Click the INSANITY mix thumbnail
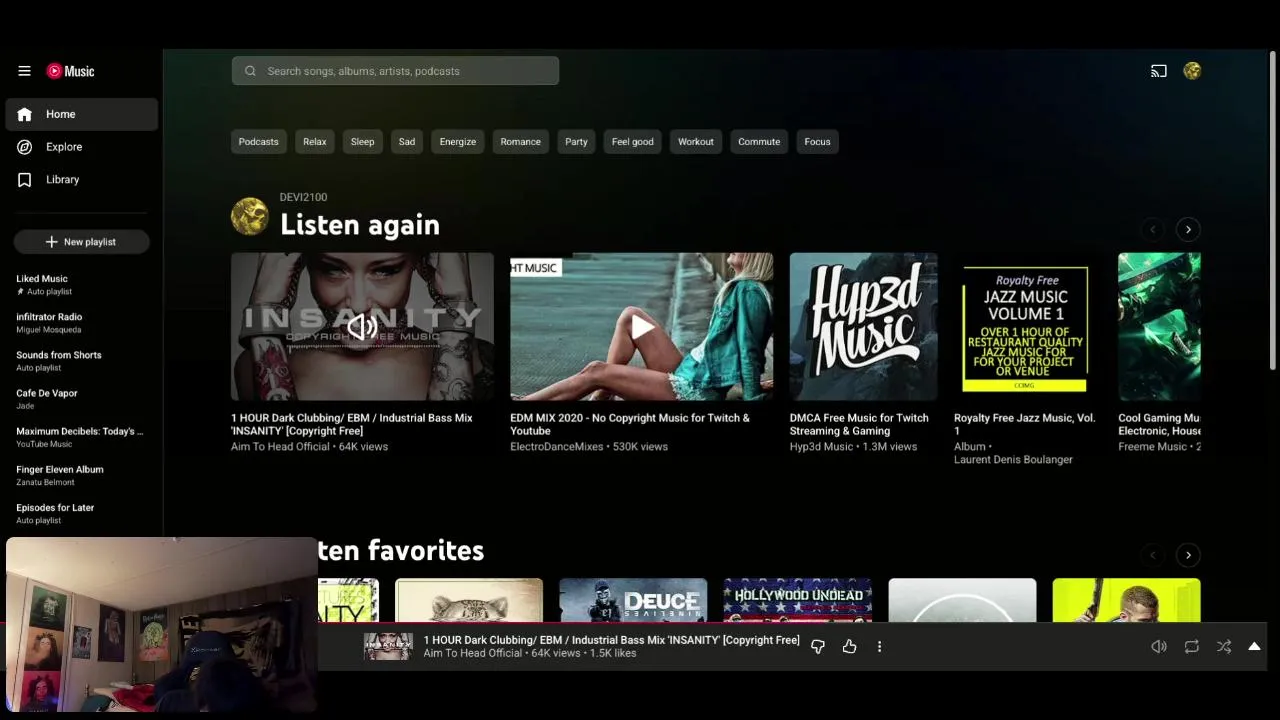The image size is (1280, 720). [362, 327]
